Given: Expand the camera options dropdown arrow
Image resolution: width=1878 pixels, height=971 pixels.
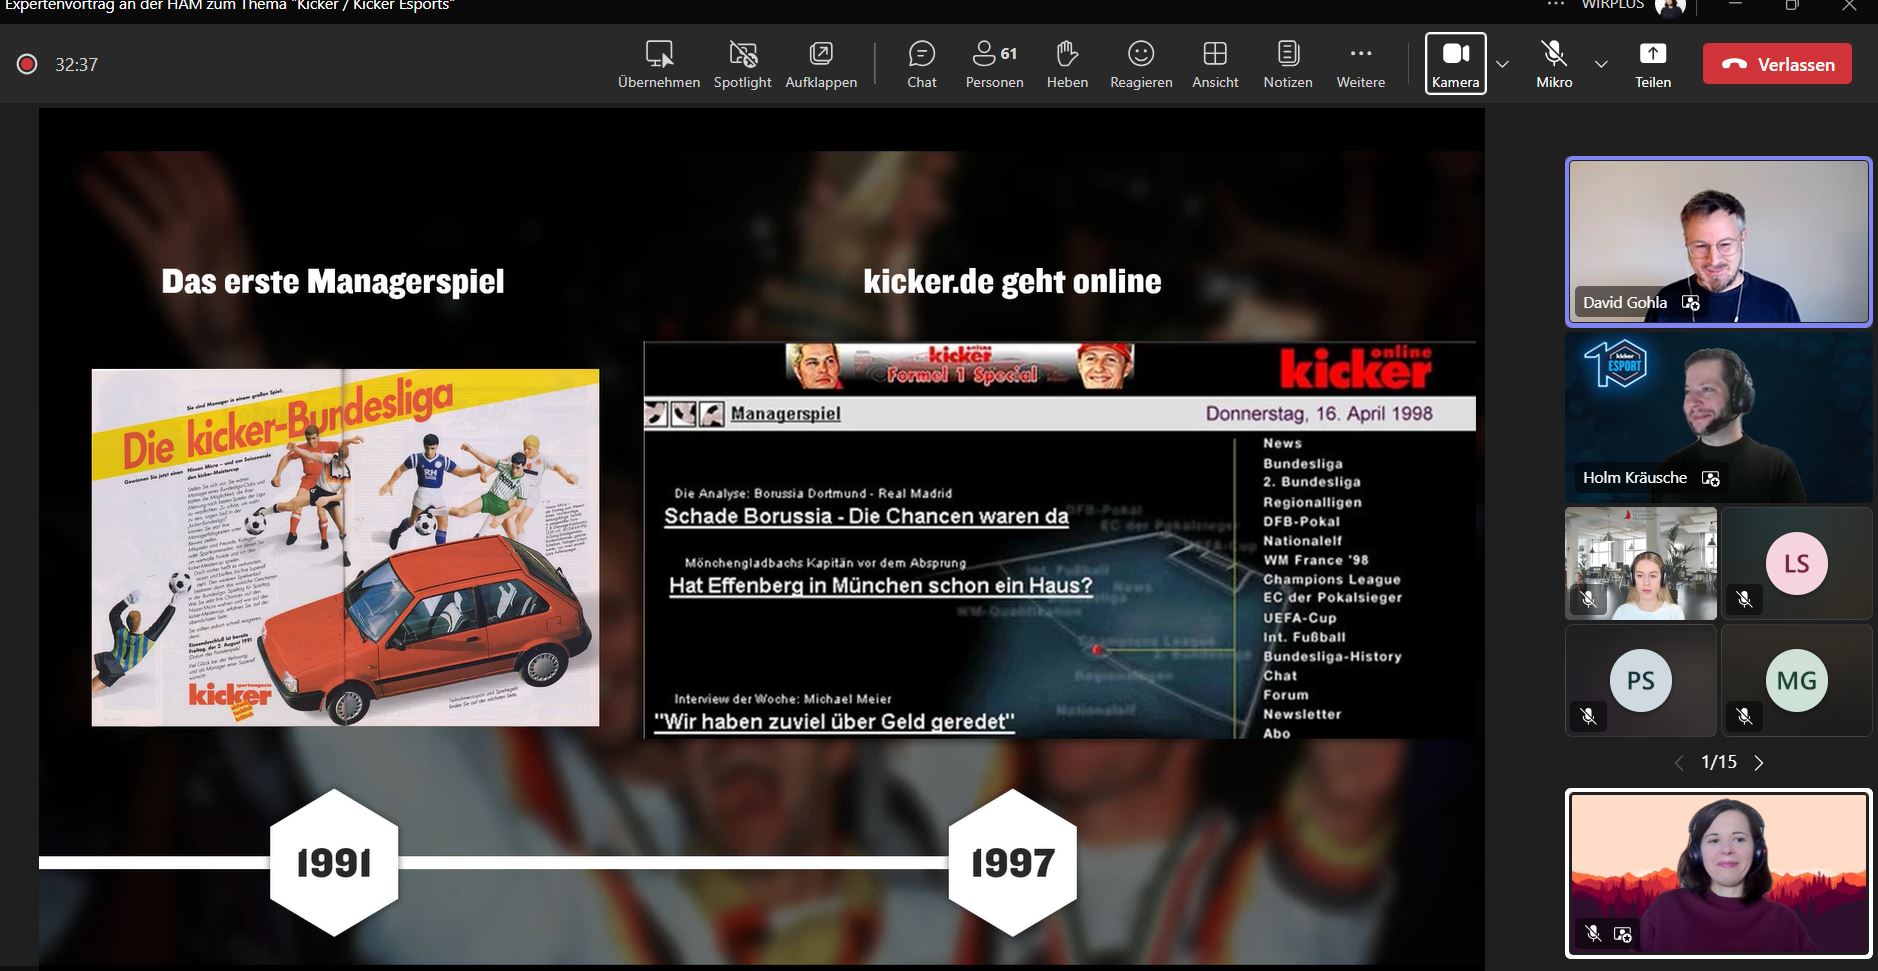Looking at the screenshot, I should click(1502, 64).
